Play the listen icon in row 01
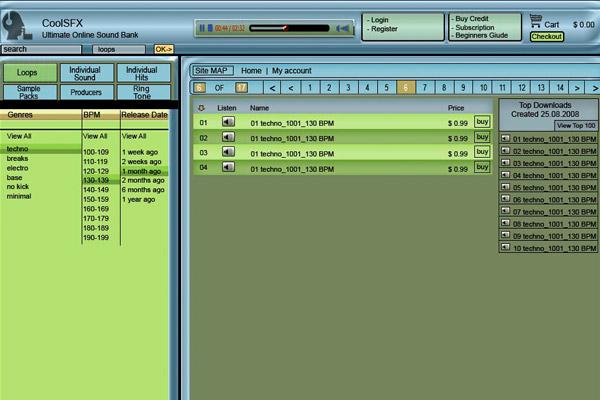This screenshot has height=400, width=600. [x=228, y=122]
